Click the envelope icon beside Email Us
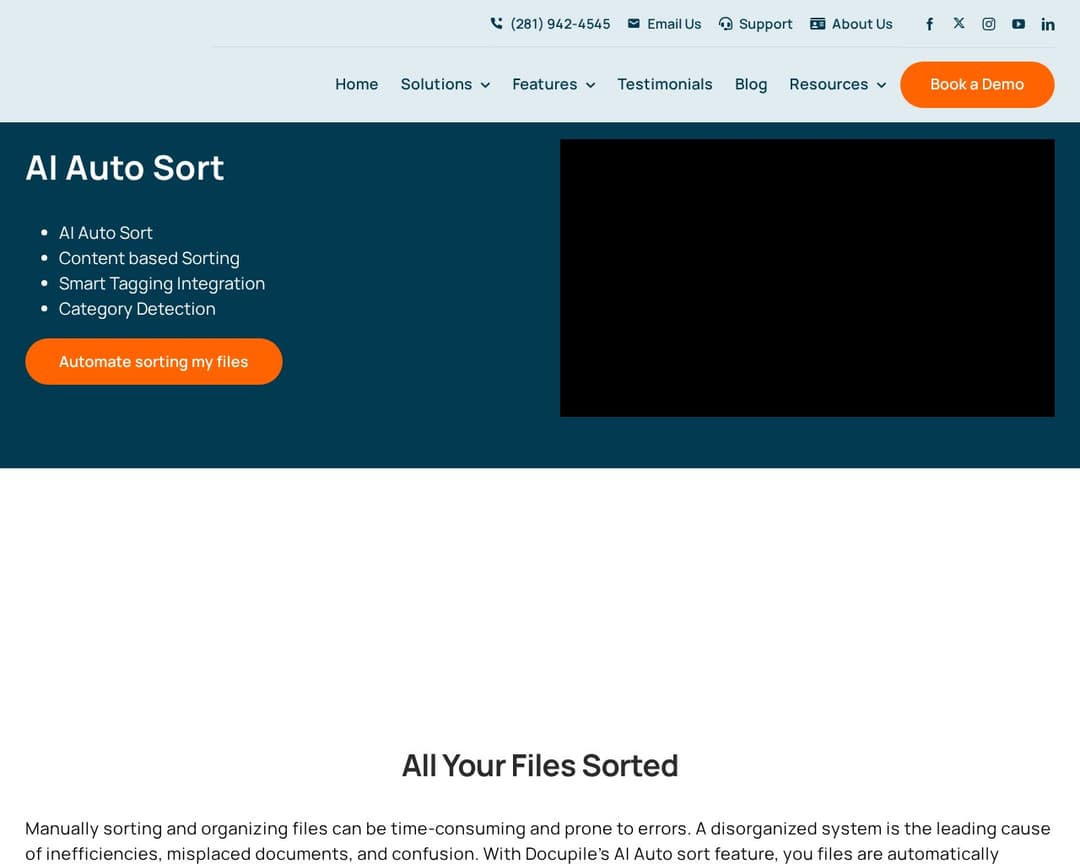Viewport: 1080px width, 864px height. (634, 23)
